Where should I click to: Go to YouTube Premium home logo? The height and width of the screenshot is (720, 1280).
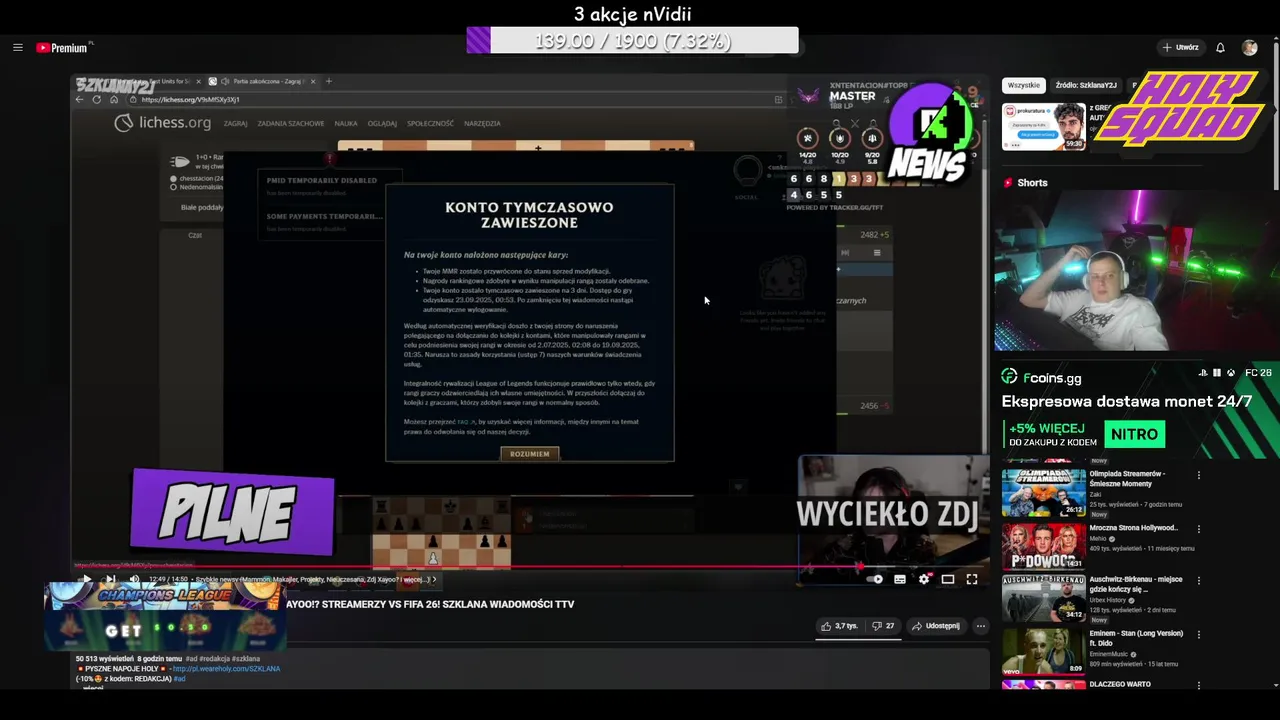tap(64, 48)
